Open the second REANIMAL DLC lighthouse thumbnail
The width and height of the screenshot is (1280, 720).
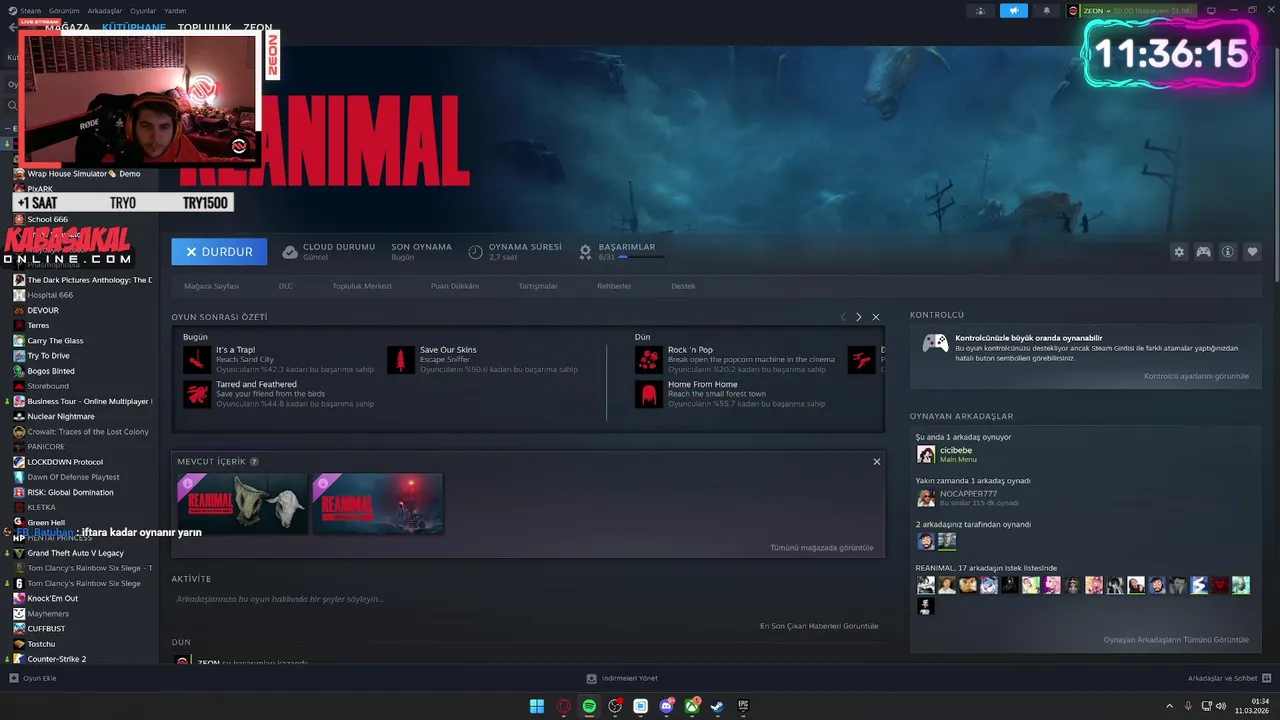378,503
